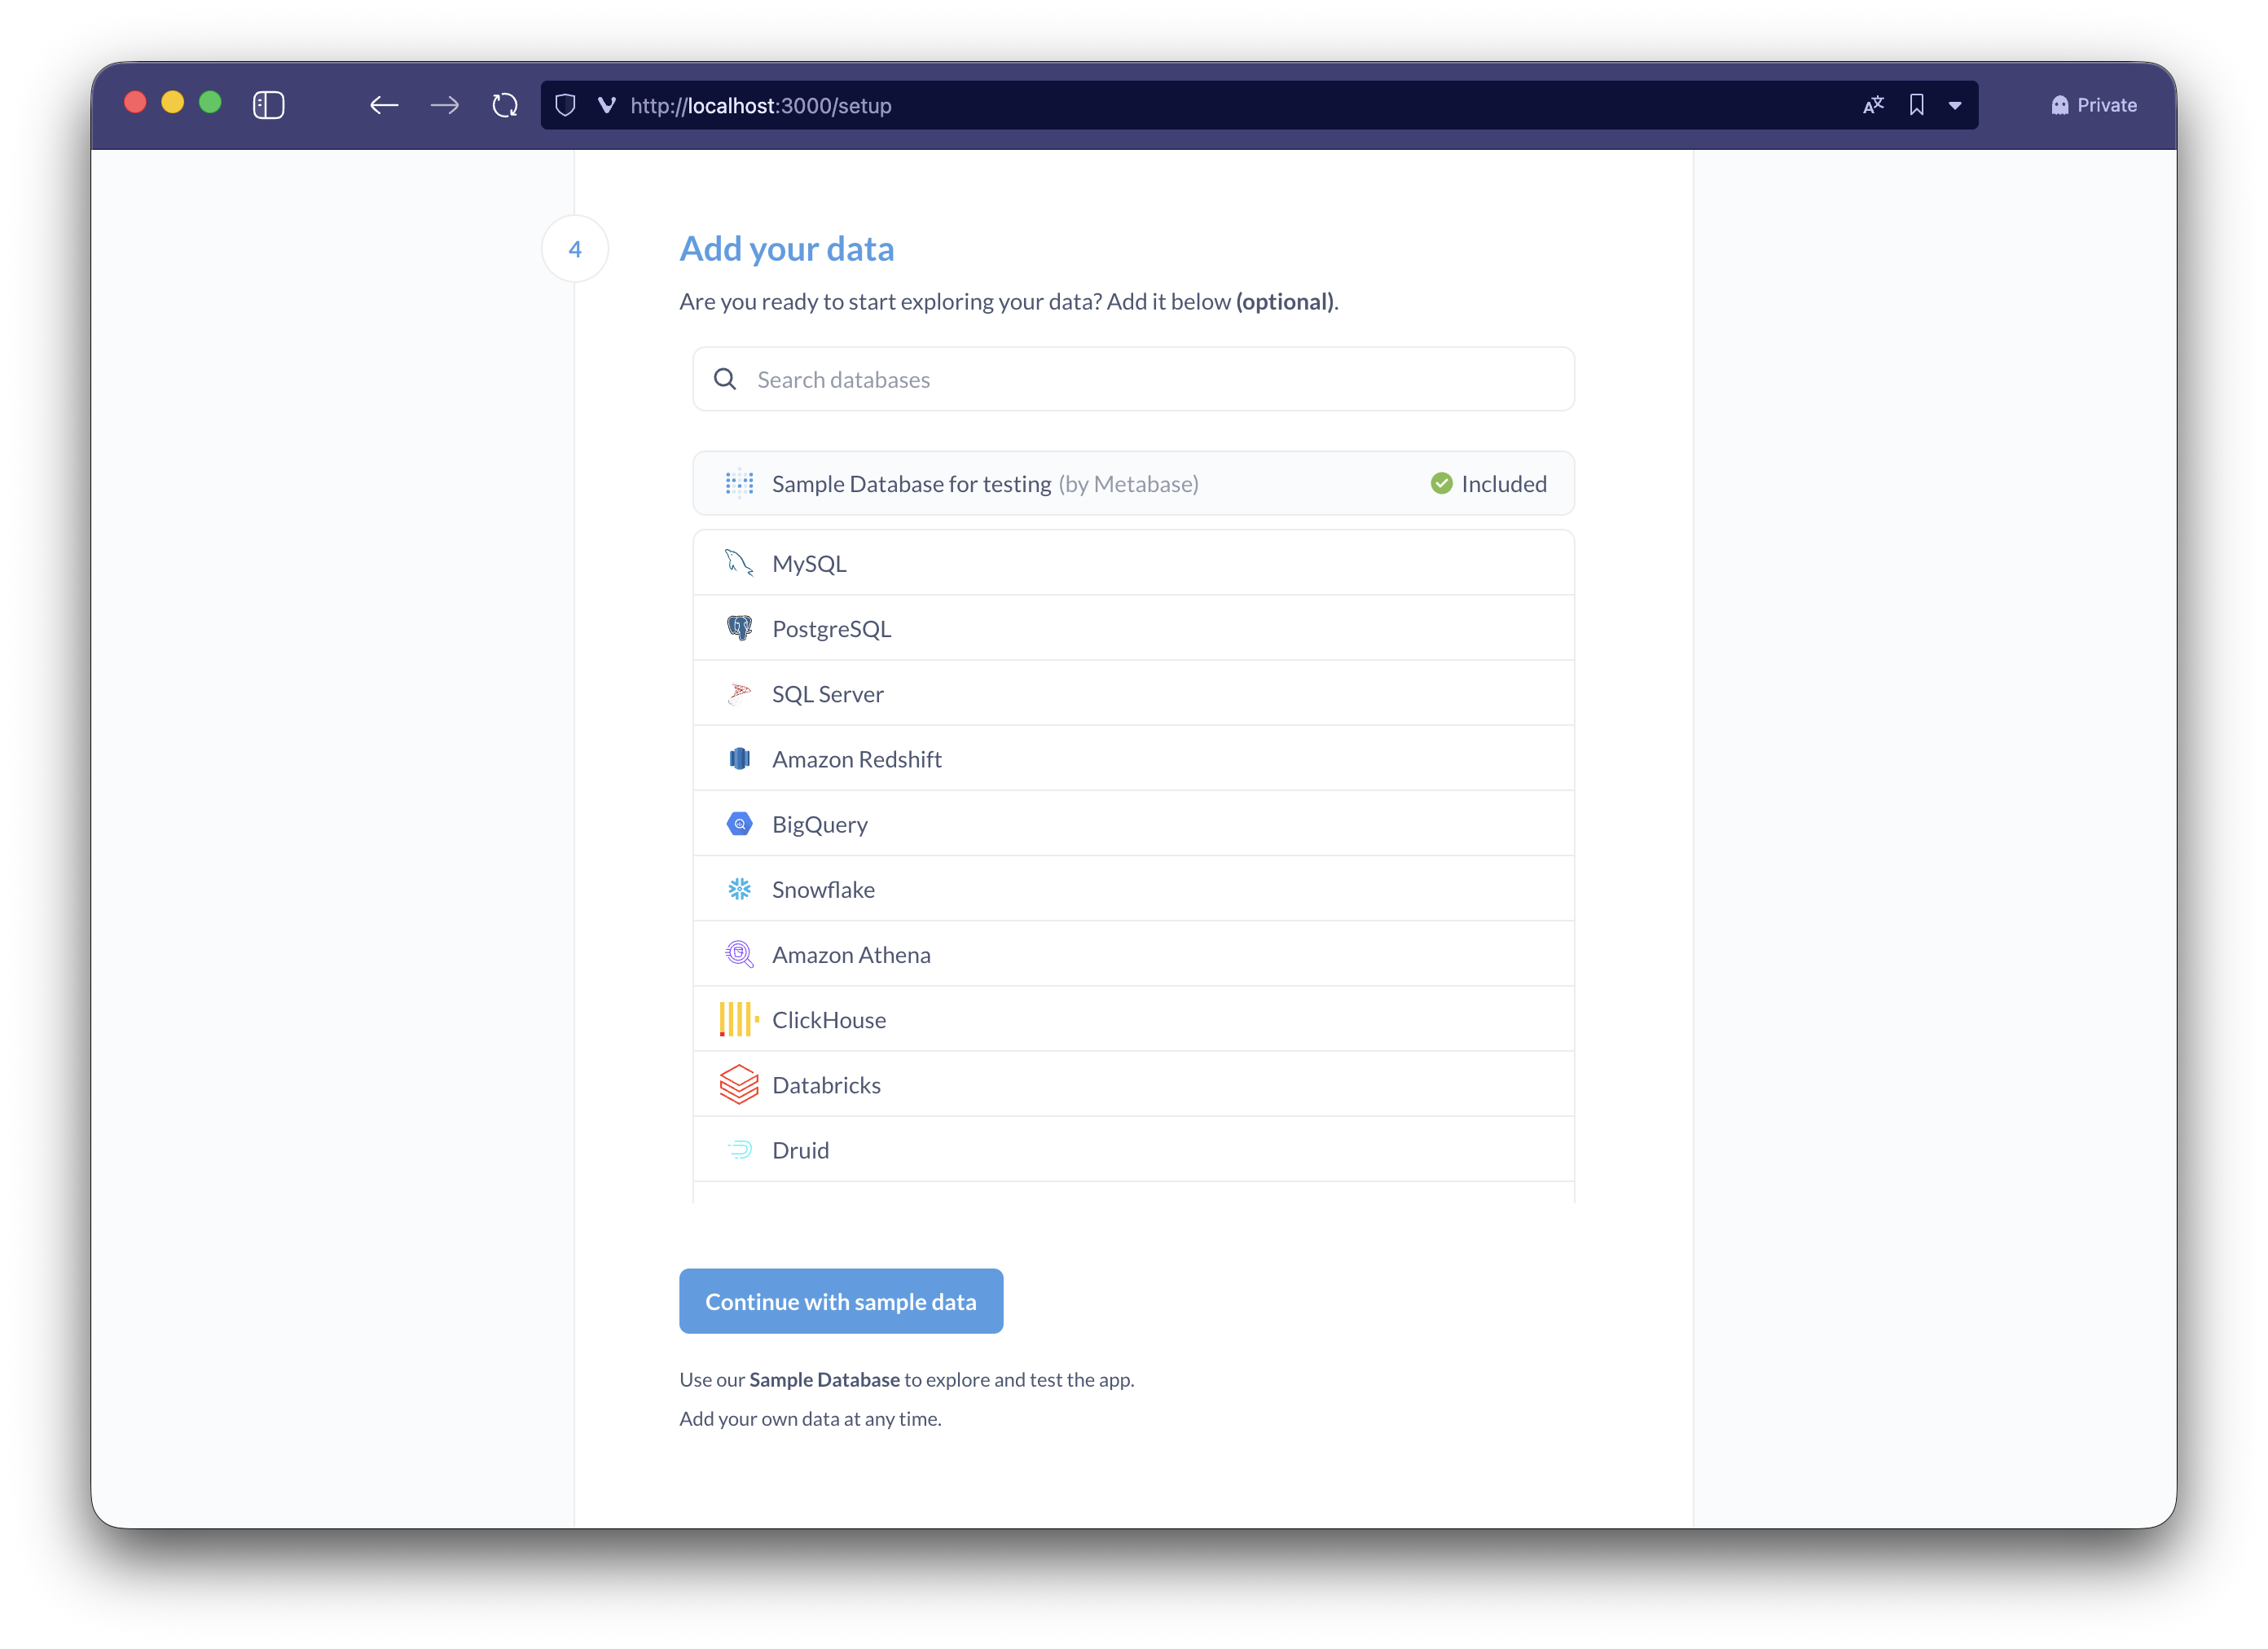Click into the Search databases field
Viewport: 2268px width, 1649px height.
tap(1150, 380)
